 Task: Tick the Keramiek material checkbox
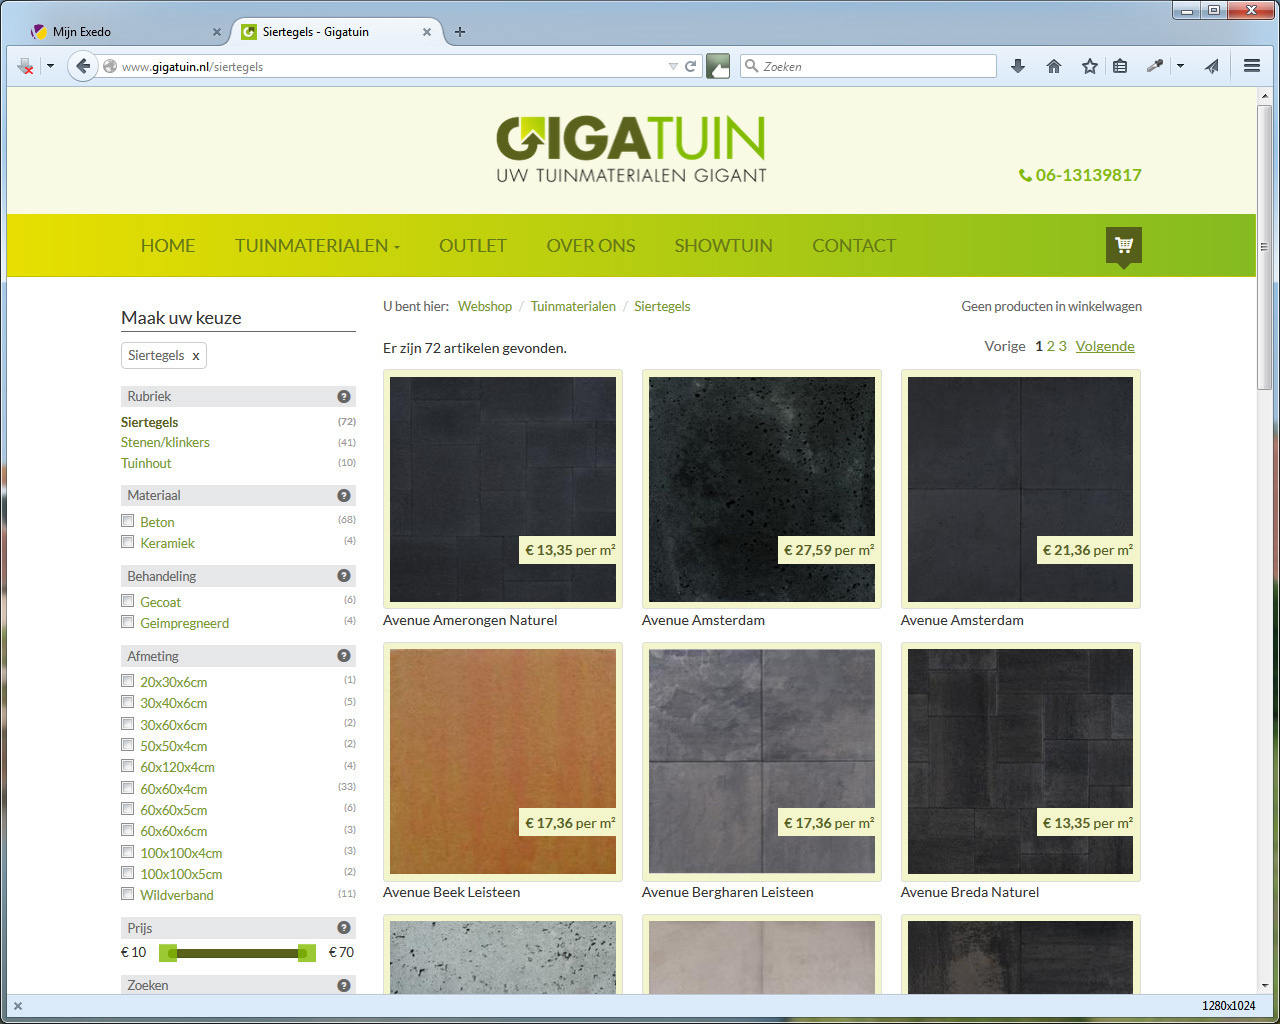tap(127, 541)
